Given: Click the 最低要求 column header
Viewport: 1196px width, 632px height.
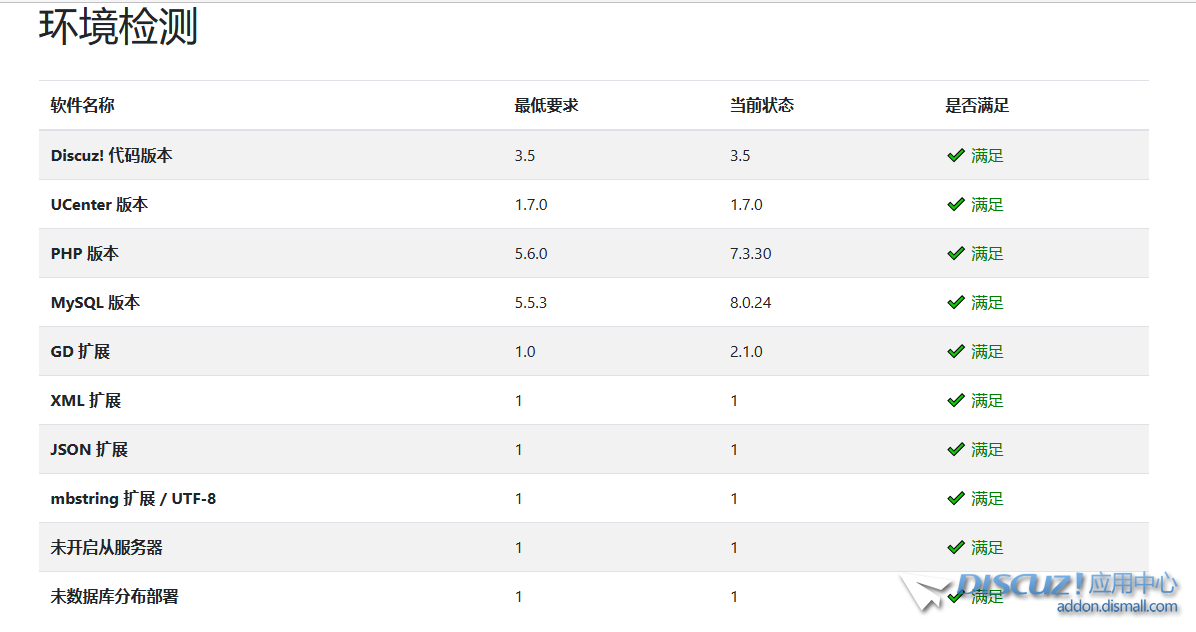Looking at the screenshot, I should point(547,105).
